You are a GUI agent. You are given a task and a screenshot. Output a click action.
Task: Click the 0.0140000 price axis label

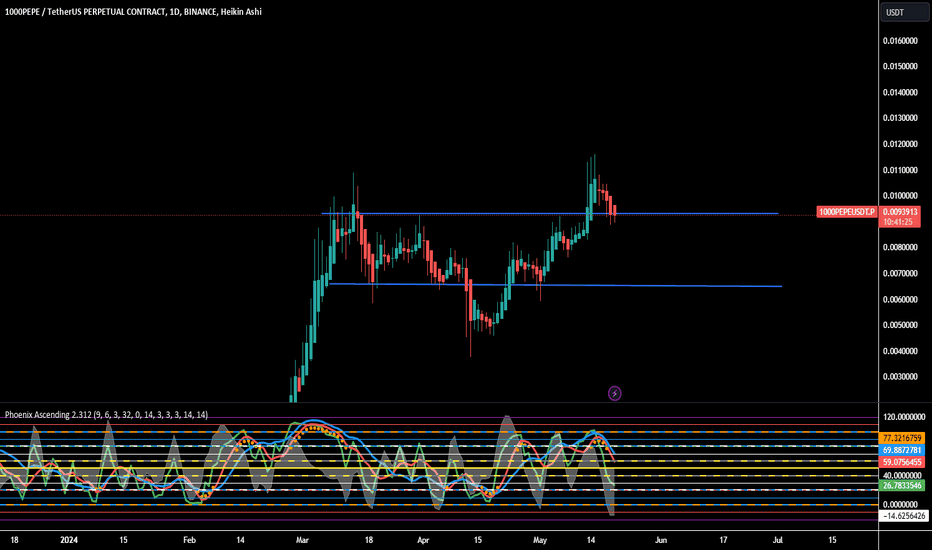pyautogui.click(x=900, y=92)
